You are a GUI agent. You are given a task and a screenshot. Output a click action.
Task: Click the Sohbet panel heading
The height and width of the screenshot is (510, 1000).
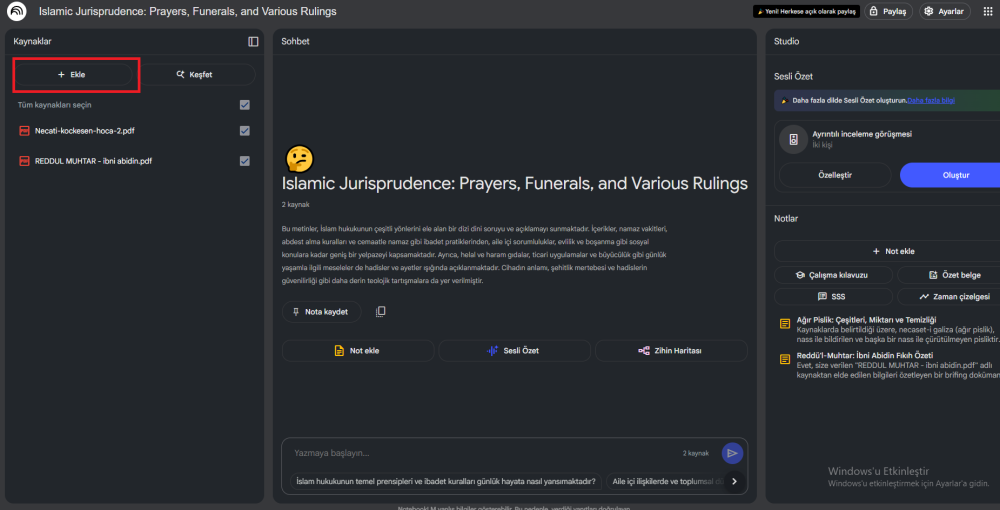[295, 41]
